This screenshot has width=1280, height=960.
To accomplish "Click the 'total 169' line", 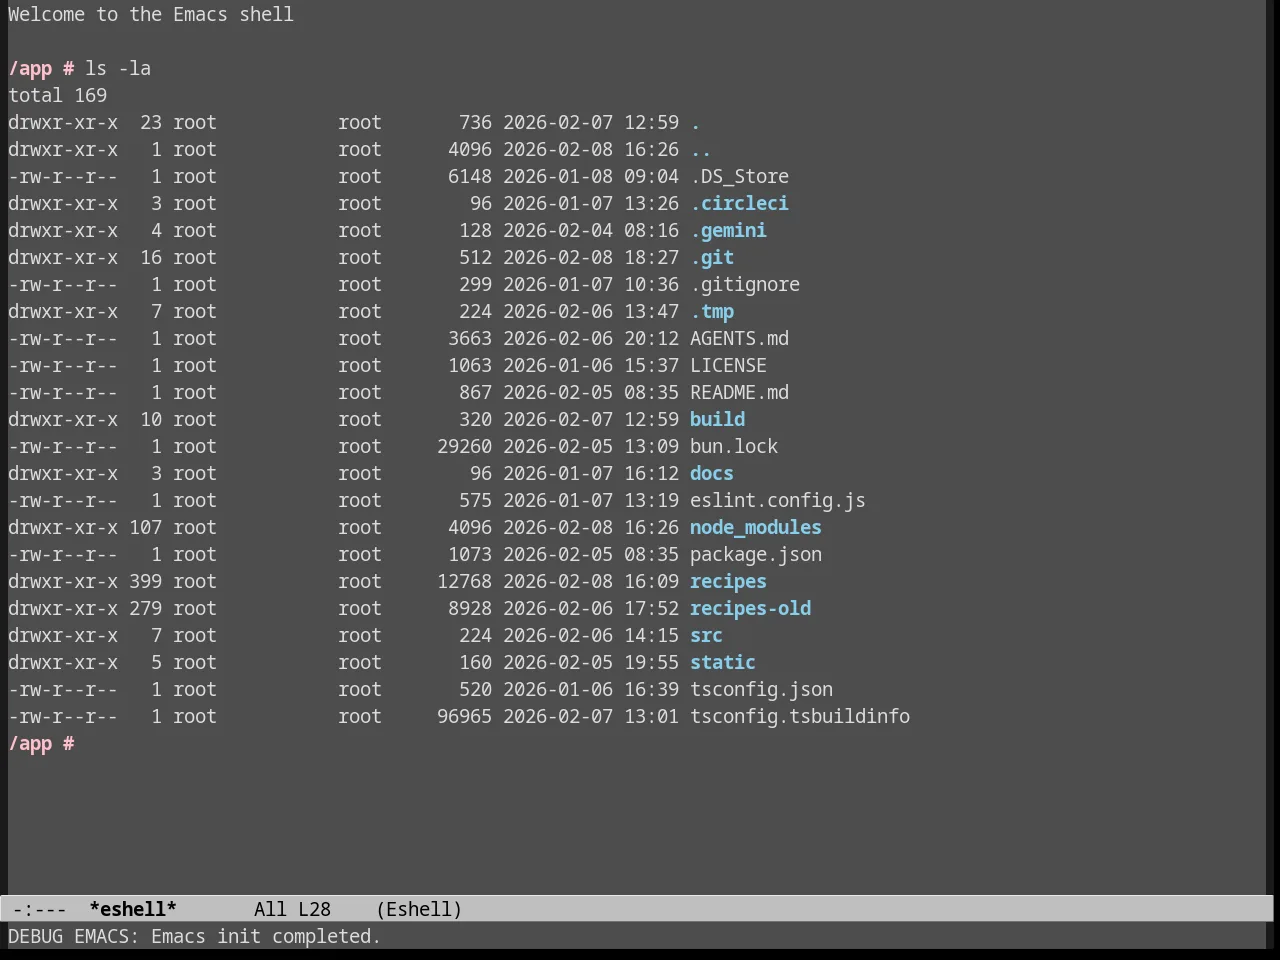I will coord(57,95).
